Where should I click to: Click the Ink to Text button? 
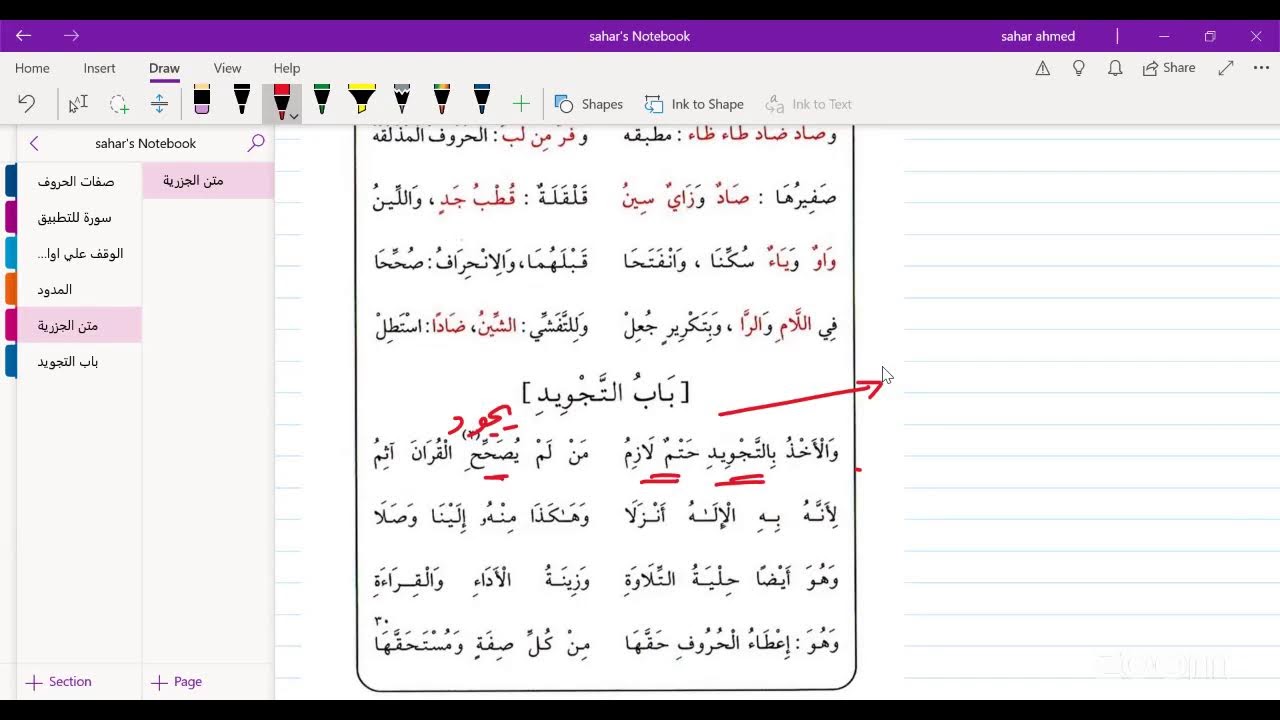[x=808, y=104]
